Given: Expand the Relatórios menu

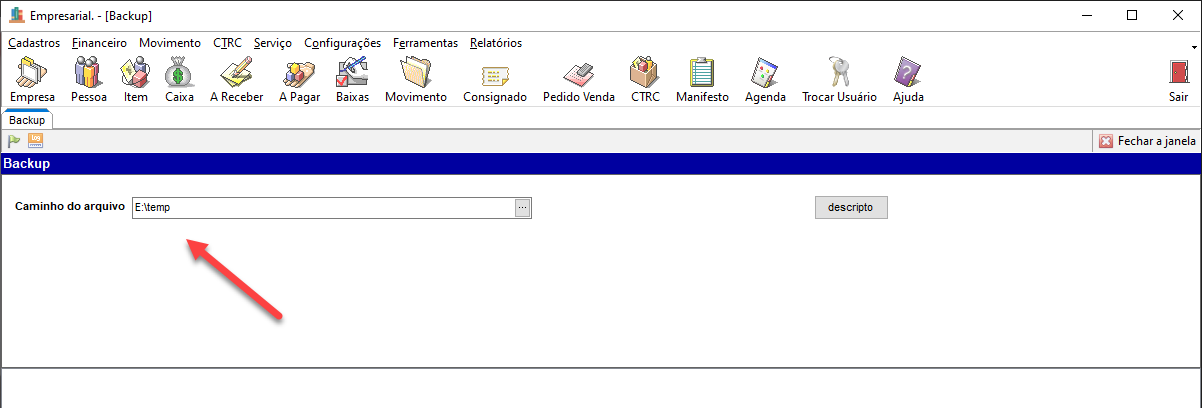Looking at the screenshot, I should 495,43.
